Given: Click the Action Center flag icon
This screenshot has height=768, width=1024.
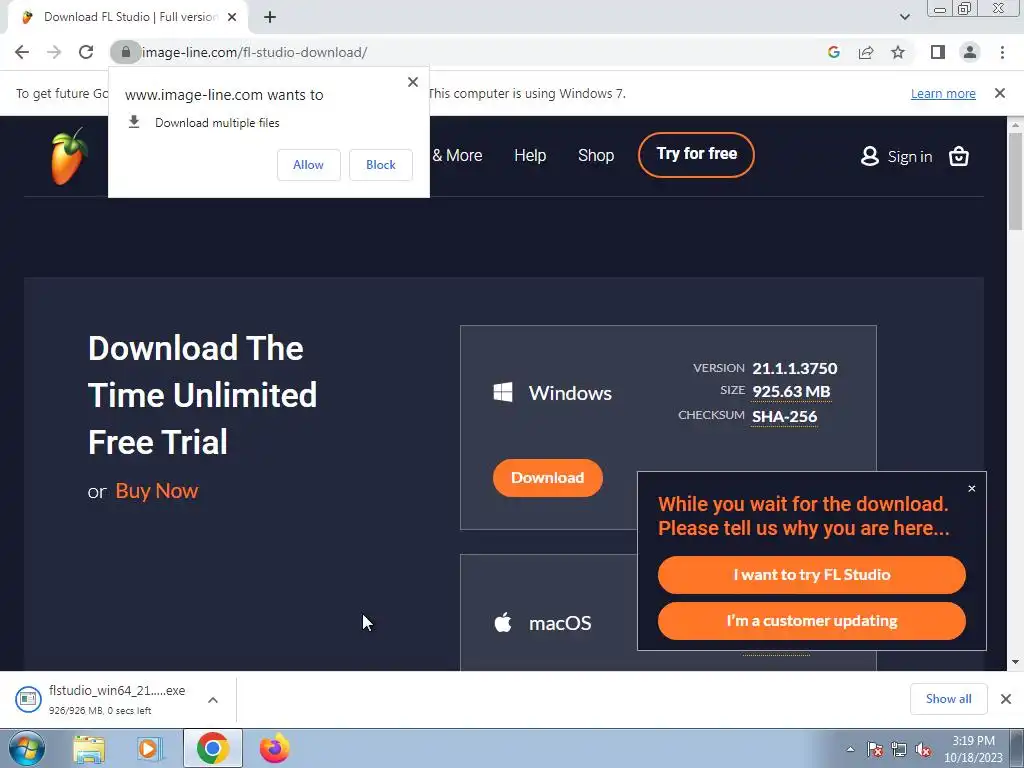Looking at the screenshot, I should coord(875,749).
